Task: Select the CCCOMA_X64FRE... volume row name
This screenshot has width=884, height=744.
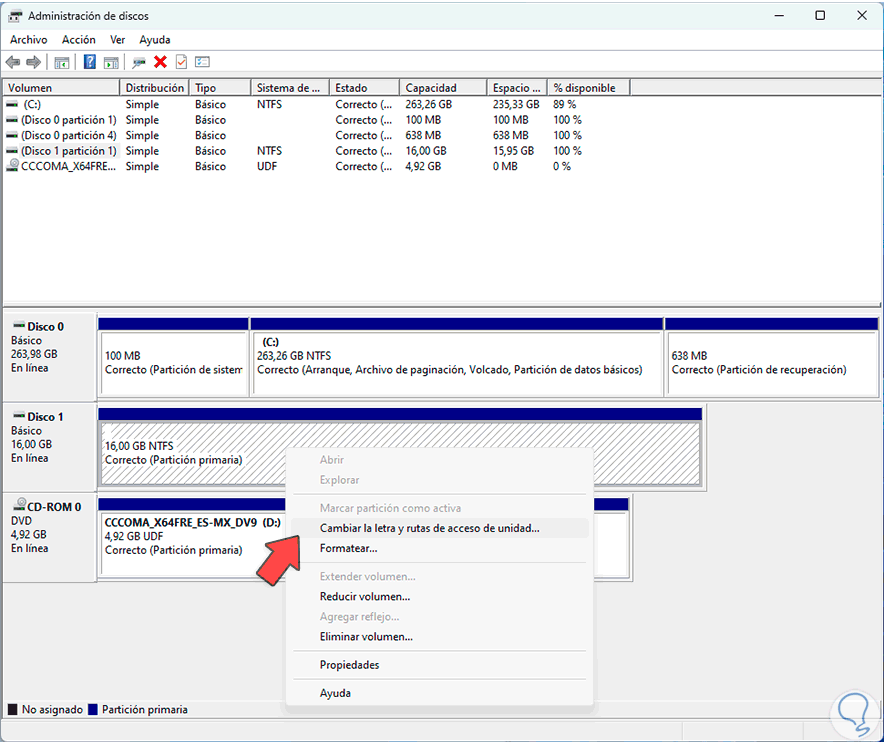Action: [68, 166]
